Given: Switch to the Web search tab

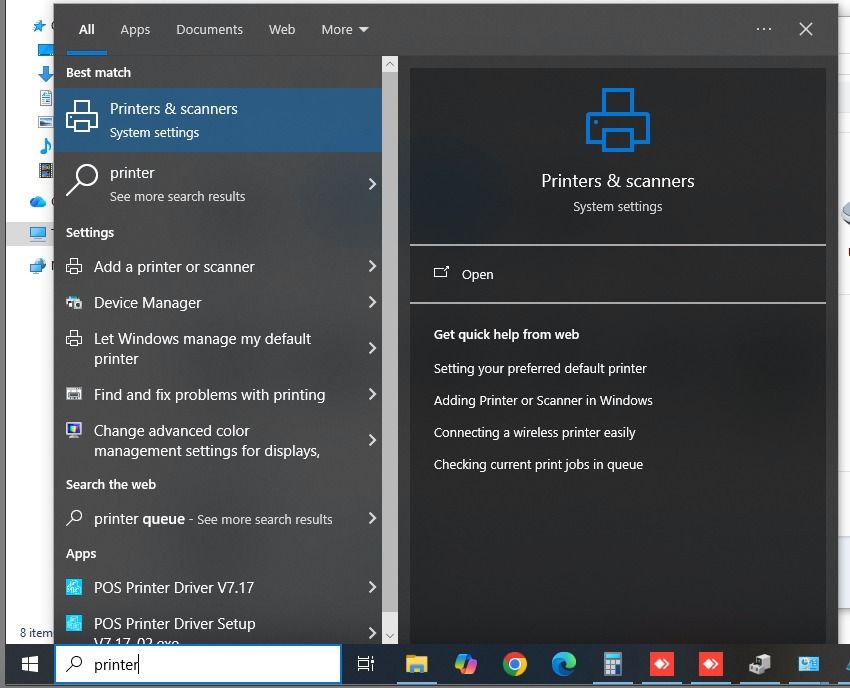Looking at the screenshot, I should pyautogui.click(x=282, y=29).
